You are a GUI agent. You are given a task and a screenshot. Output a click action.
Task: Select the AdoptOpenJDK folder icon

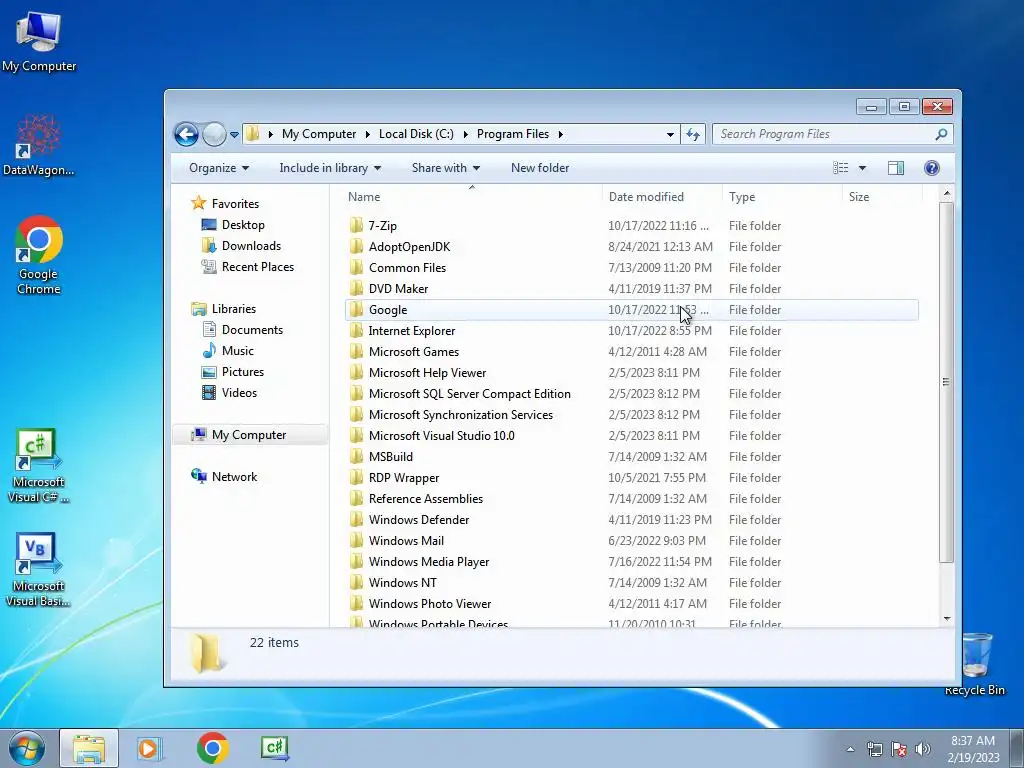(x=356, y=246)
